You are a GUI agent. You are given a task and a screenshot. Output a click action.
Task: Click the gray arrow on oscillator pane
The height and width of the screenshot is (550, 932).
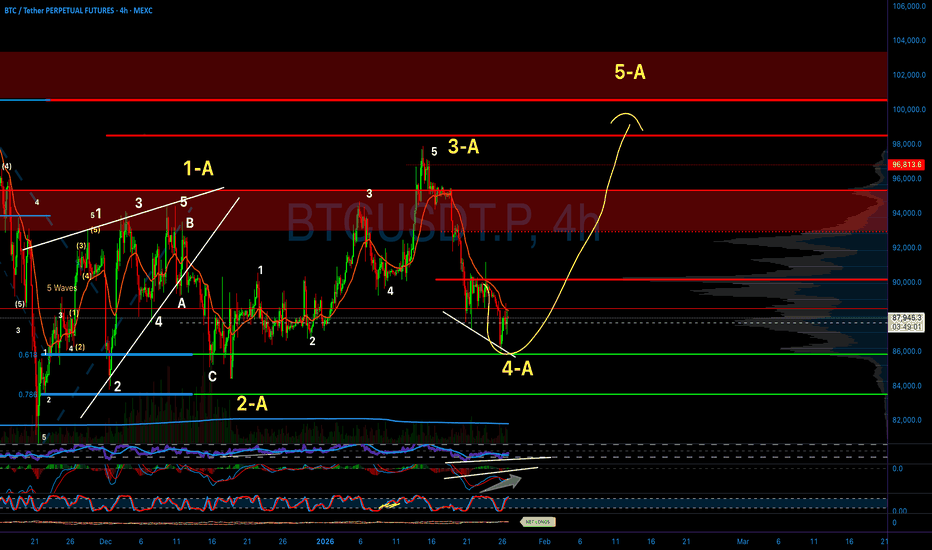(500, 483)
